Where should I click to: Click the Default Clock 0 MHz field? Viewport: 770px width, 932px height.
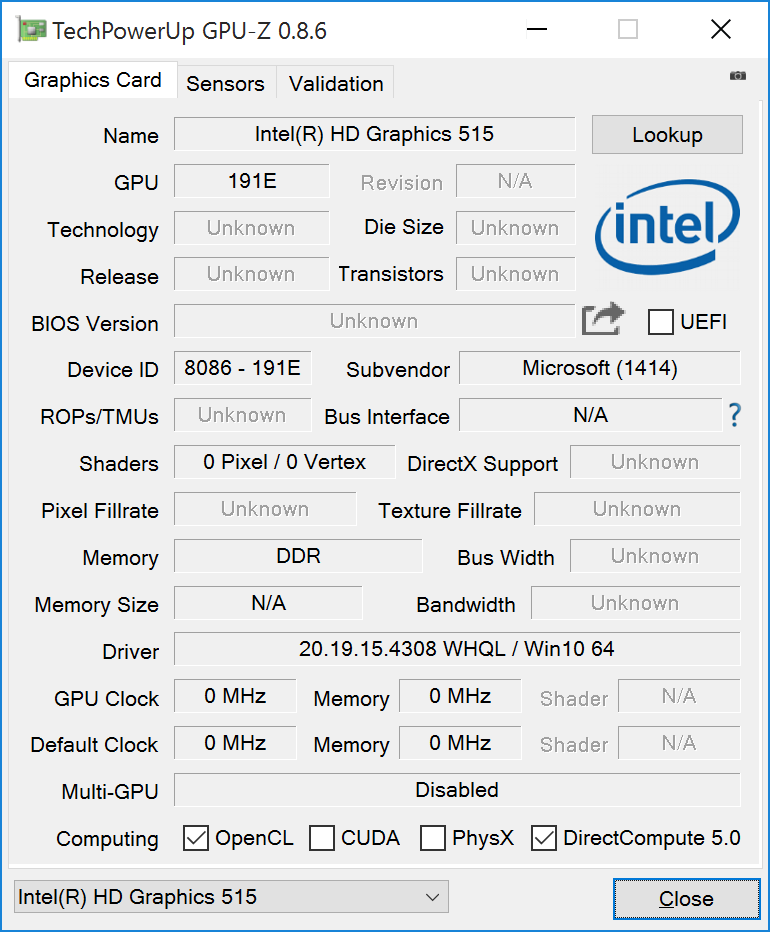(235, 742)
